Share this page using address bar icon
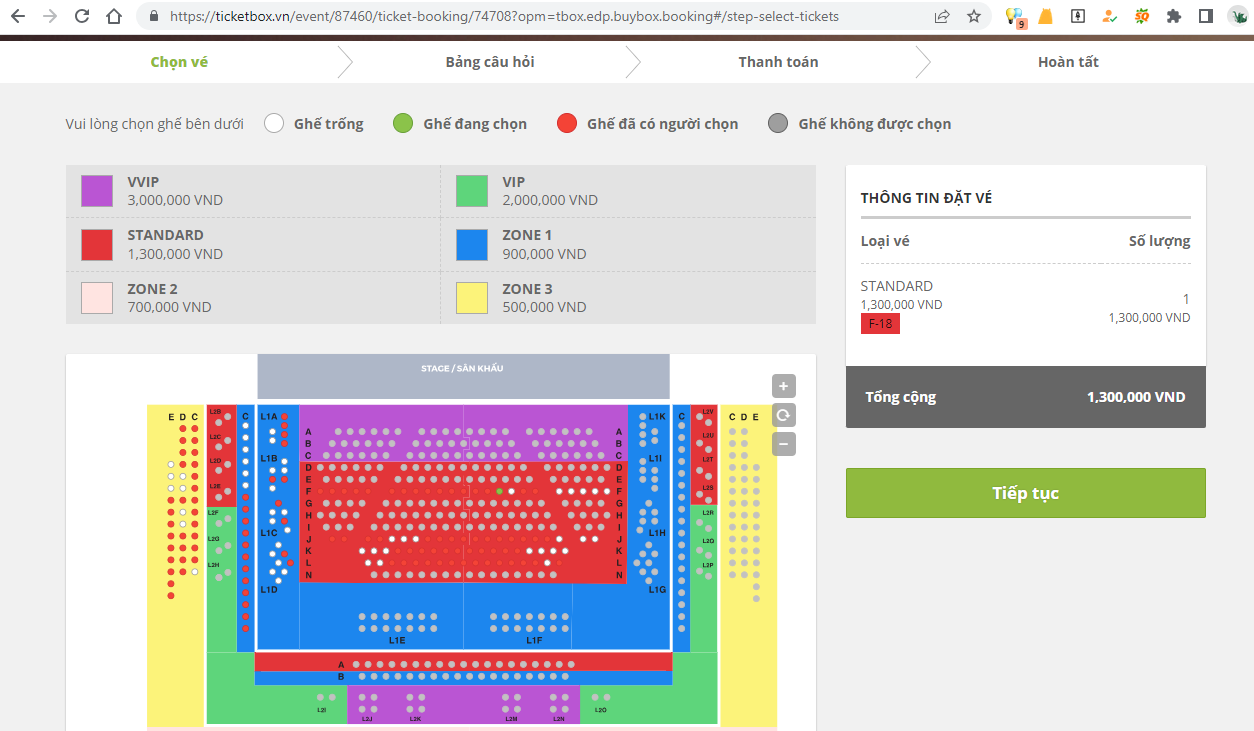 [x=942, y=16]
